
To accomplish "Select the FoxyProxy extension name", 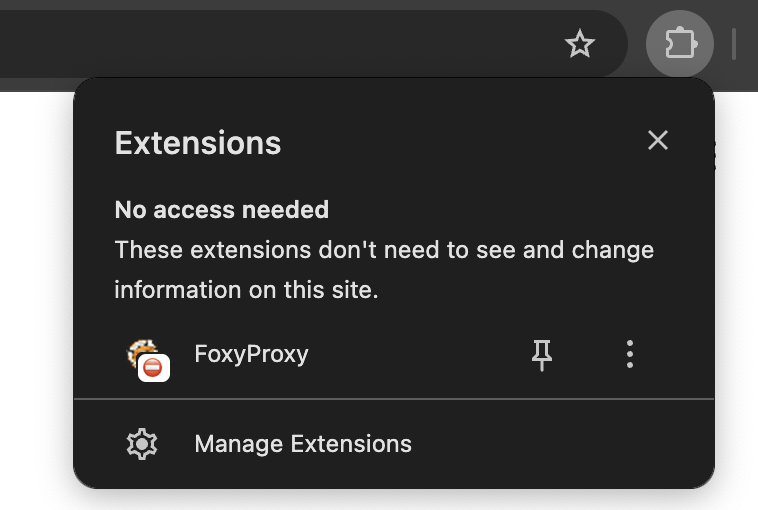I will [x=251, y=354].
